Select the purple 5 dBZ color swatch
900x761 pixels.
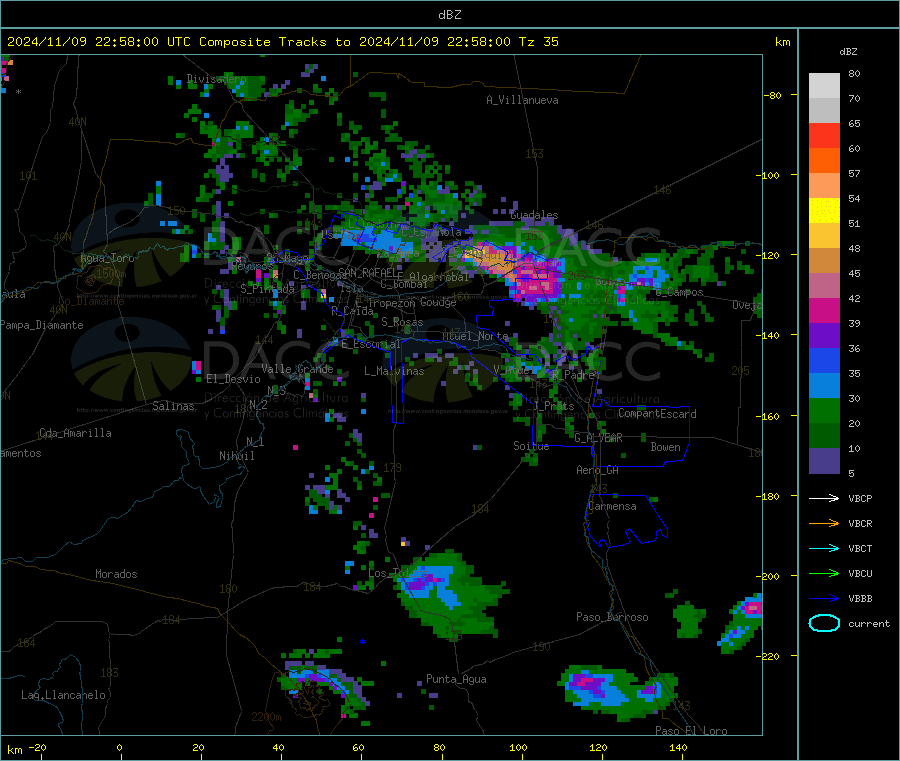coord(824,461)
